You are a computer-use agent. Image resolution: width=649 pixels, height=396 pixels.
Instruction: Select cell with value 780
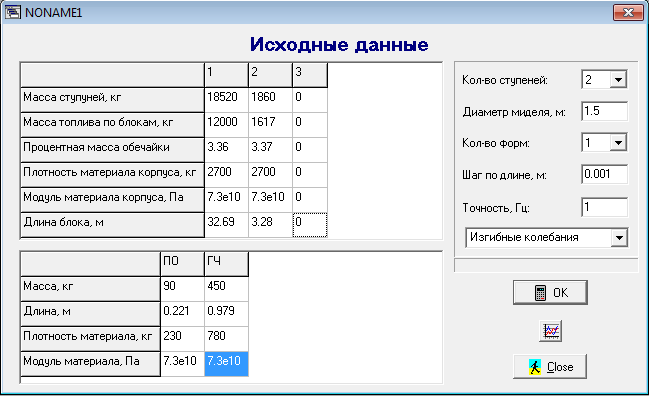(226, 338)
